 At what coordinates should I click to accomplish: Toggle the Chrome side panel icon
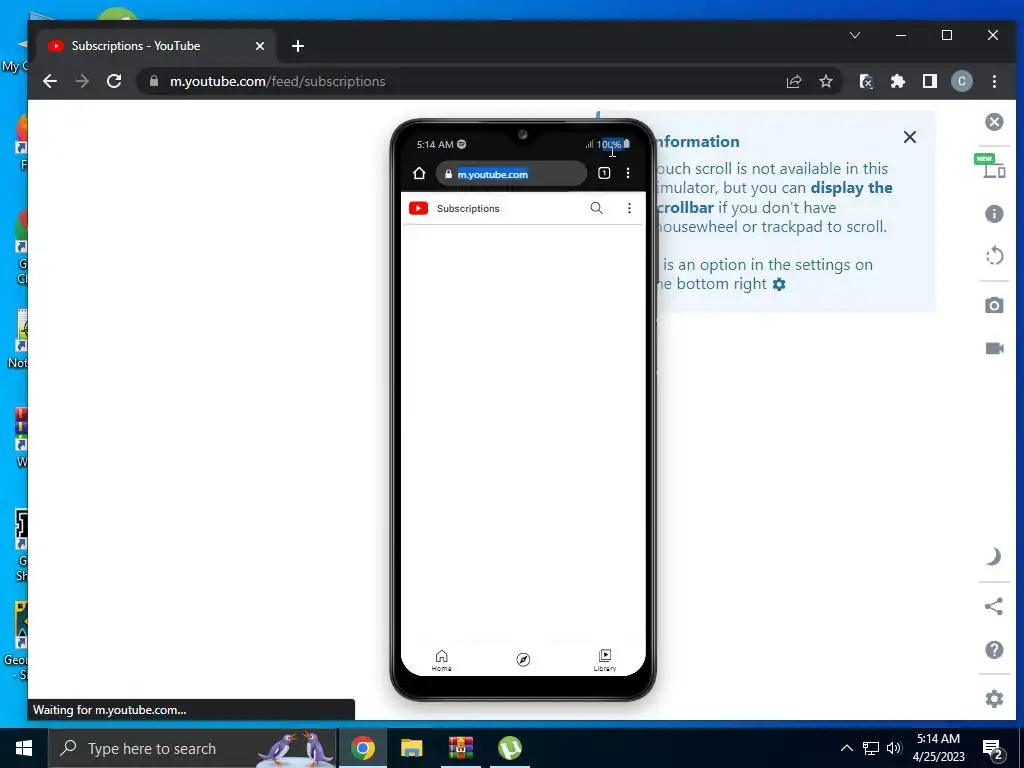[x=930, y=81]
